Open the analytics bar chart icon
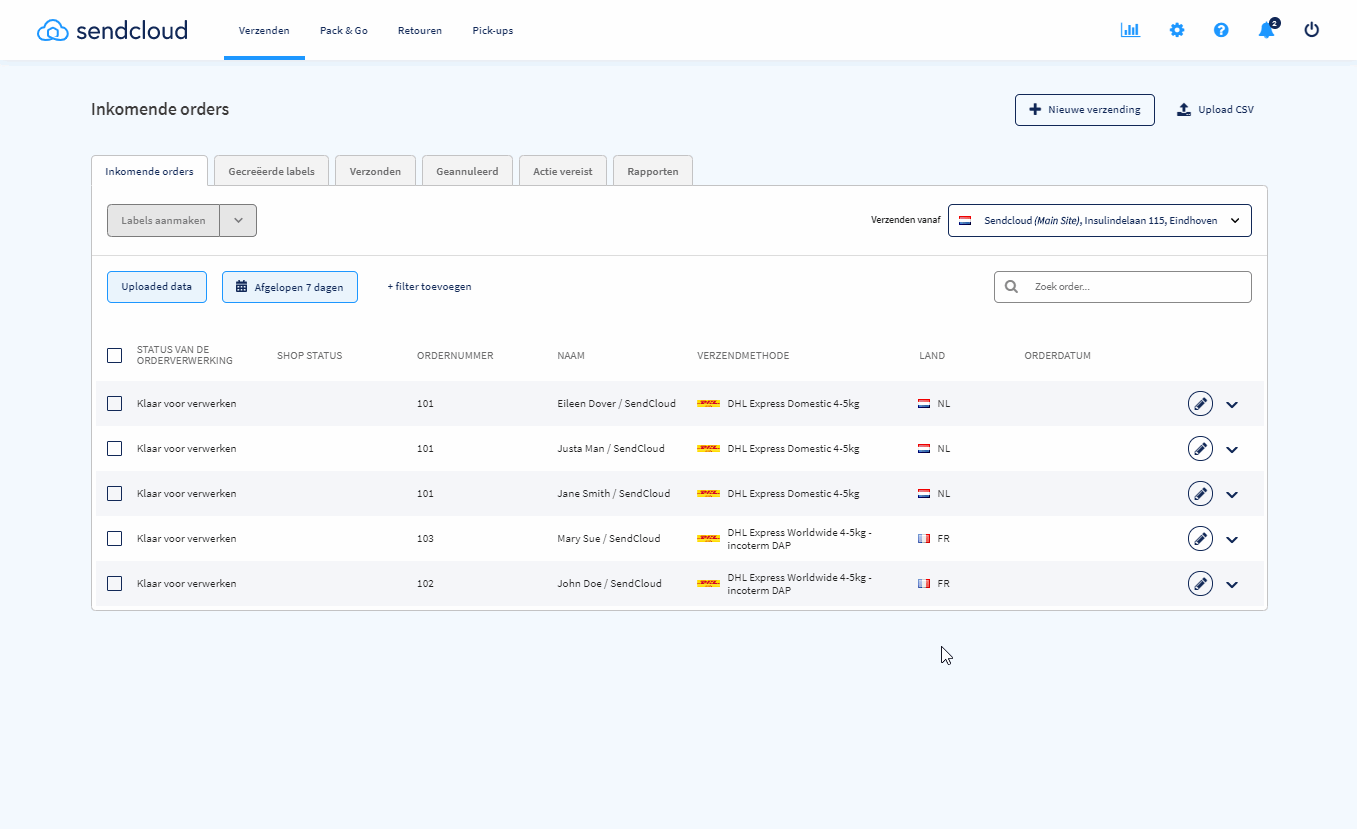The image size is (1357, 829). pos(1130,30)
